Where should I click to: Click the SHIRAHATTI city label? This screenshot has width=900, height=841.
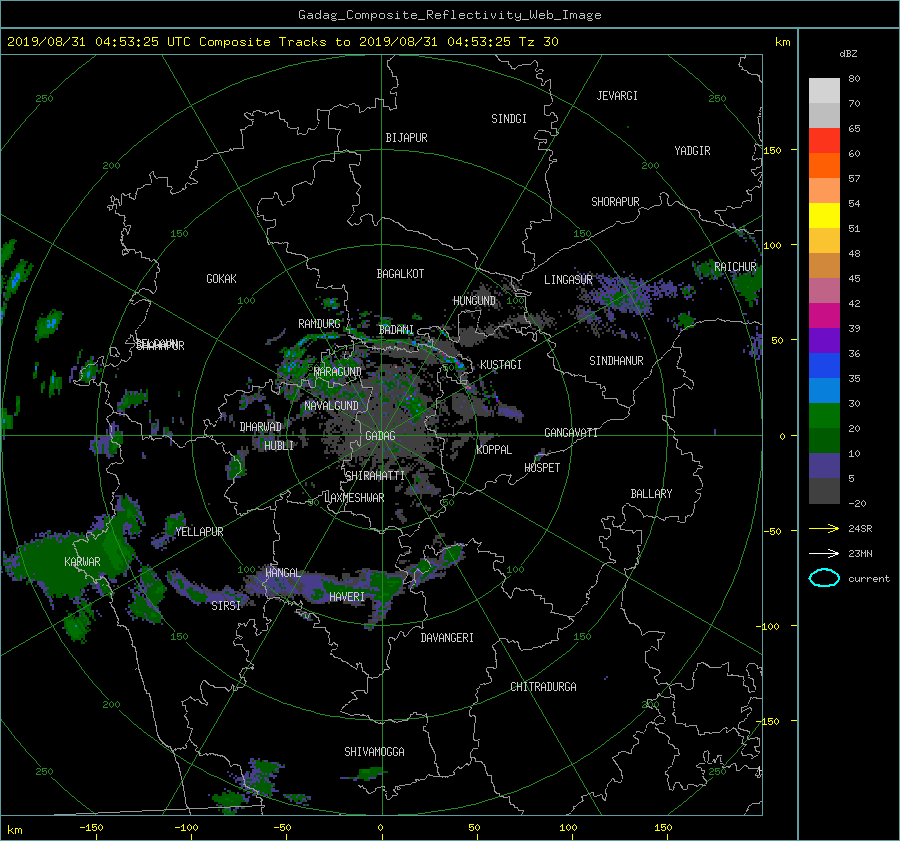pos(375,475)
